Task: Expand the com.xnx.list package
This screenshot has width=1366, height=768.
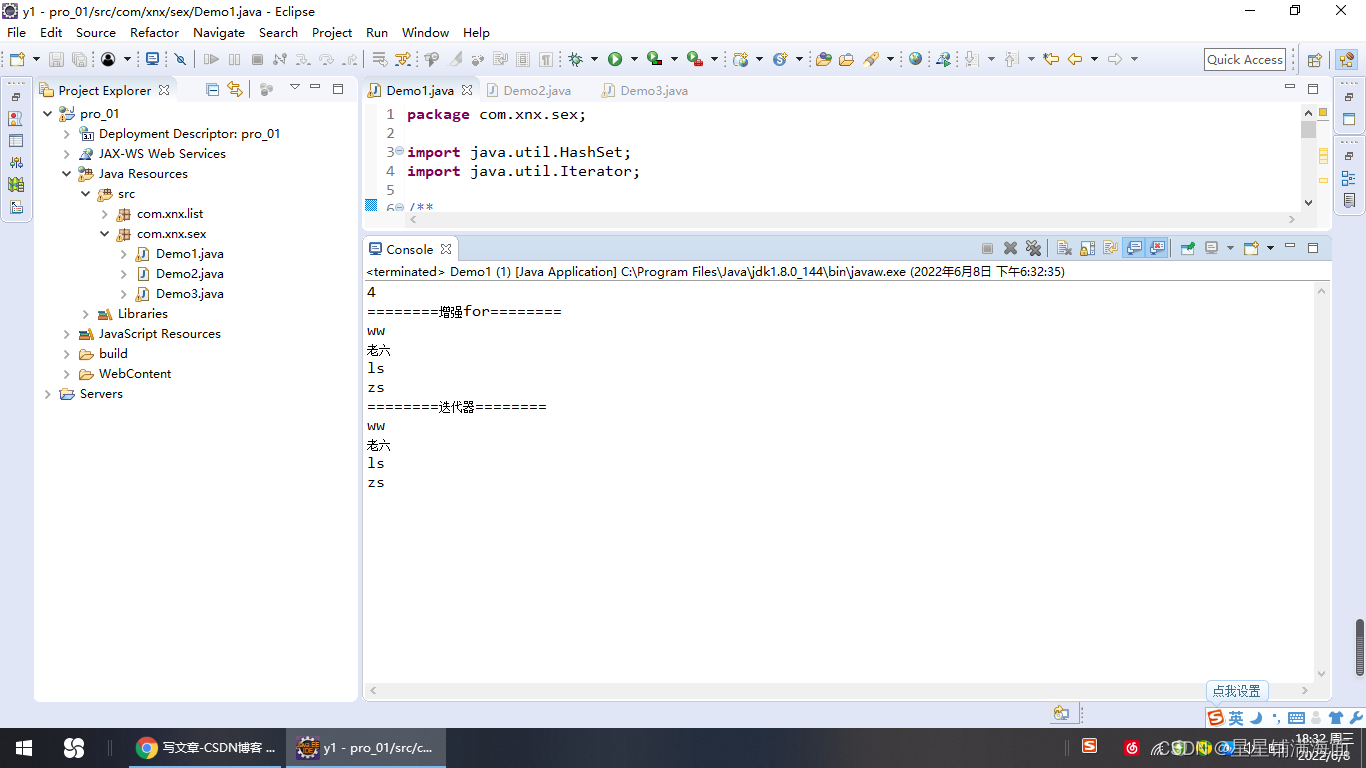Action: [104, 214]
